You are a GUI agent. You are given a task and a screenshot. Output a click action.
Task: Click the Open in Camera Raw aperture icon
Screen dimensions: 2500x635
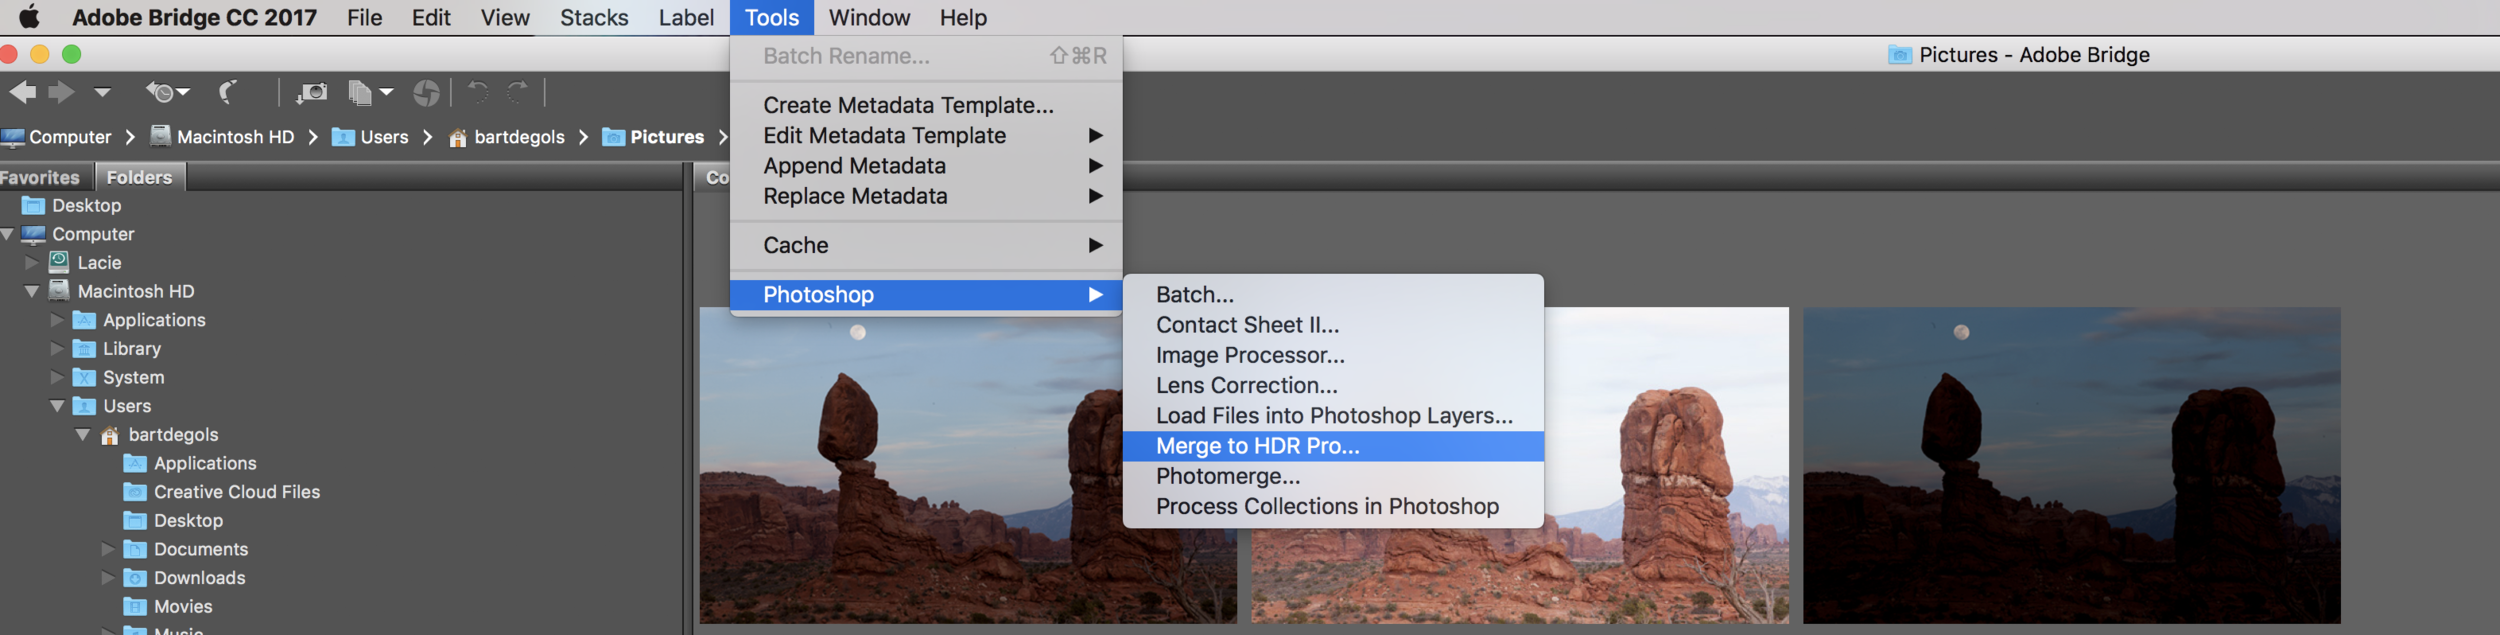coord(427,93)
